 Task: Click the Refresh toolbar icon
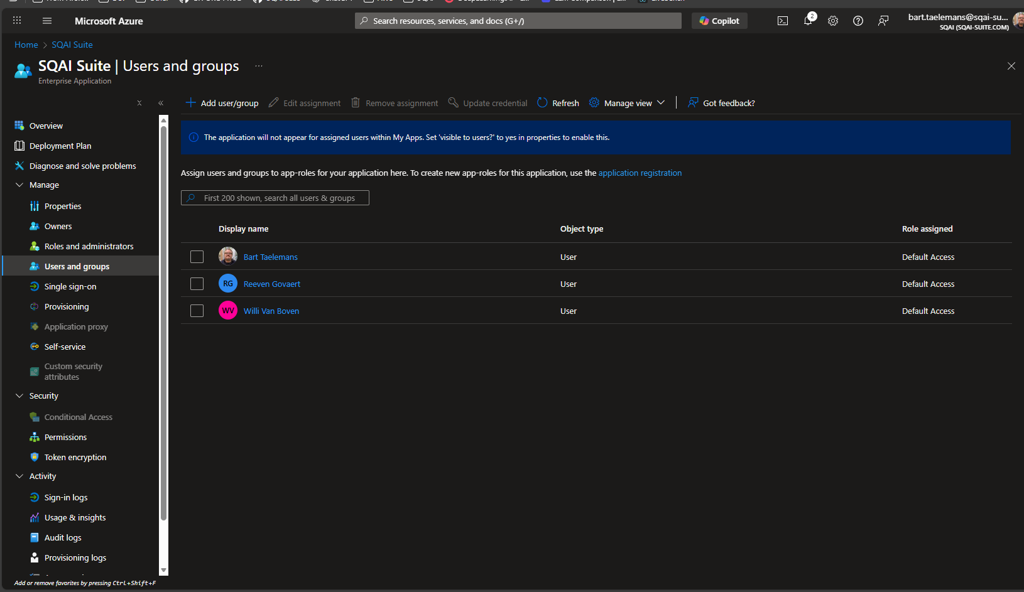pos(542,103)
